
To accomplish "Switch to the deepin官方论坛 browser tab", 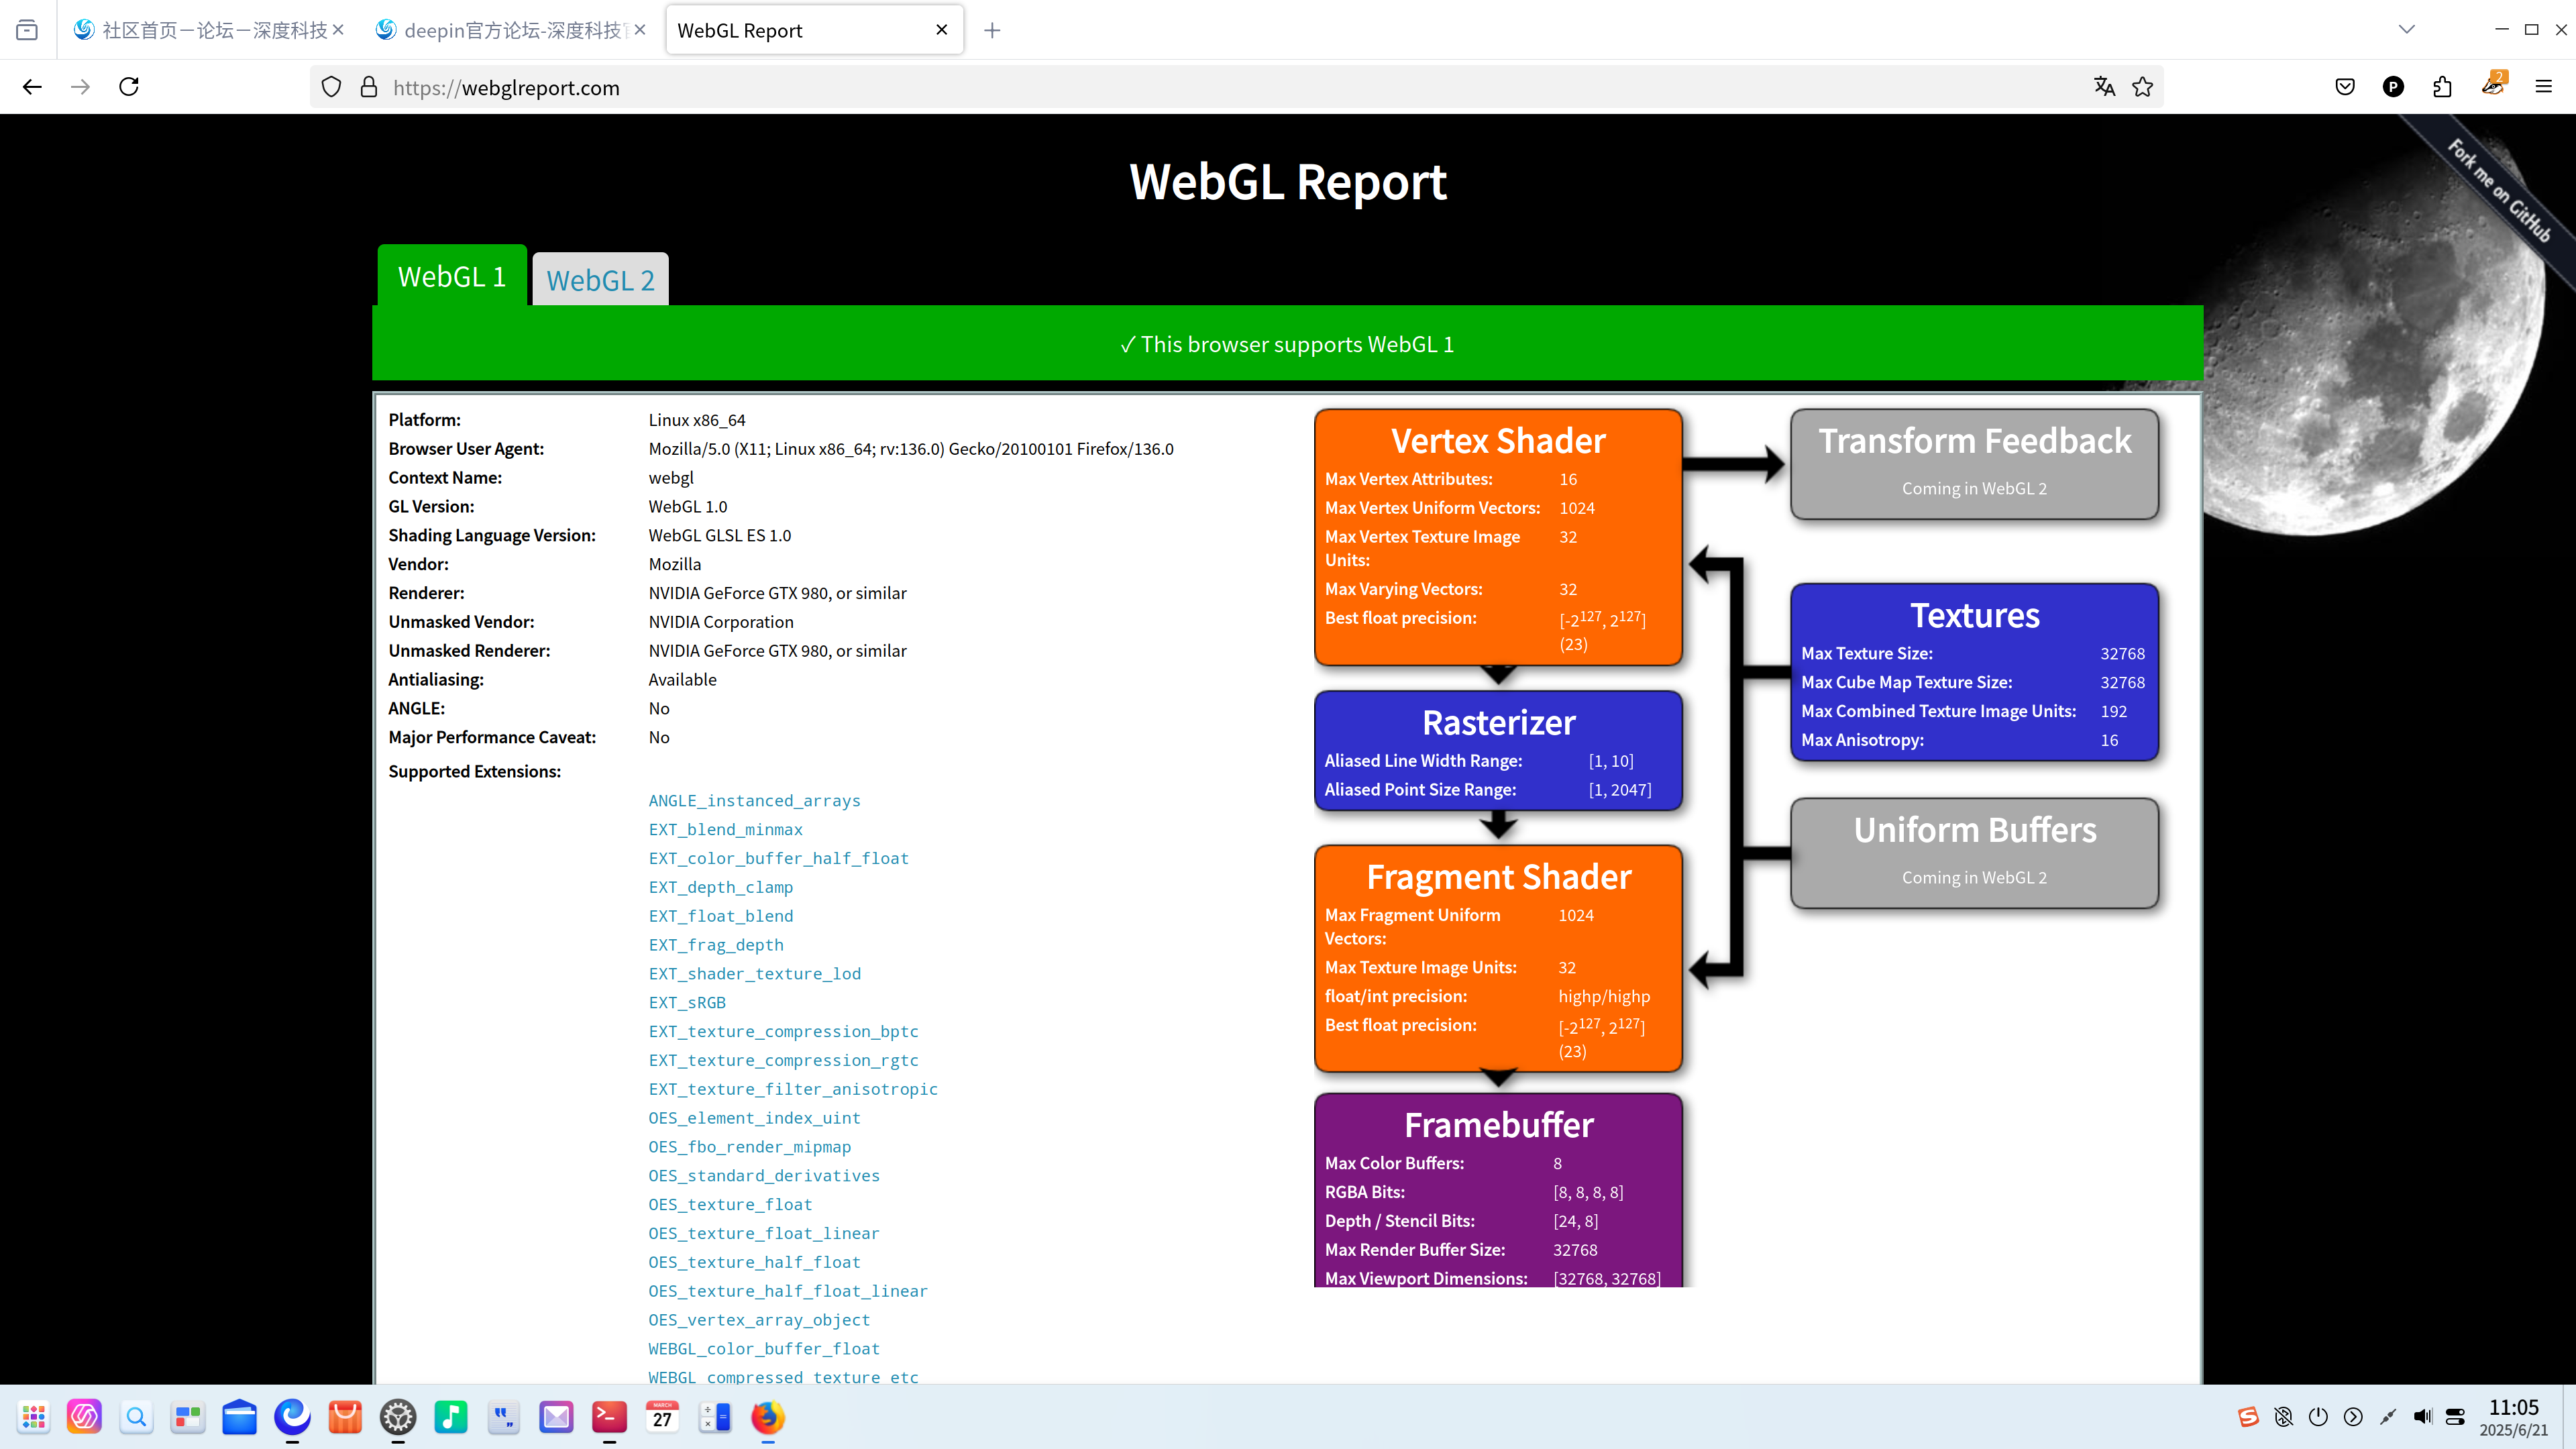I will tap(510, 30).
